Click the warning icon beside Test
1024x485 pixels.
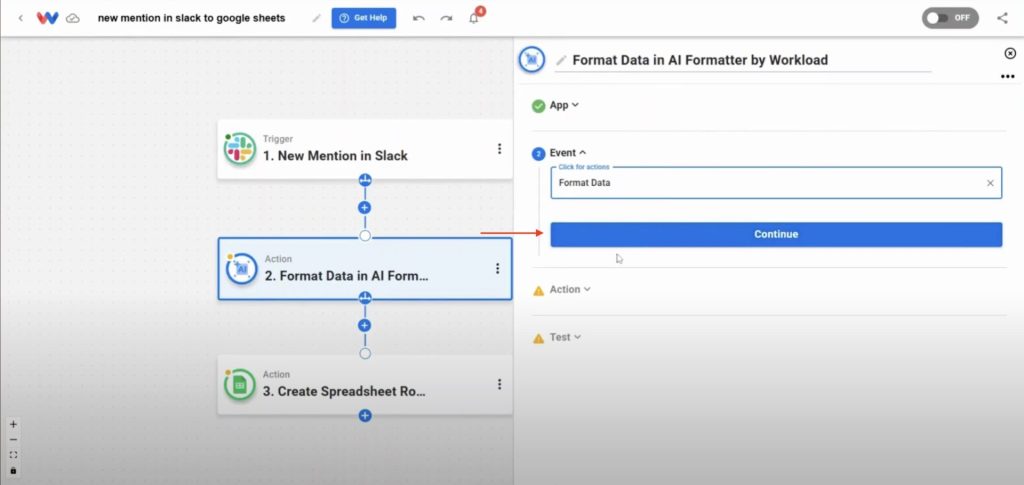pyautogui.click(x=539, y=338)
